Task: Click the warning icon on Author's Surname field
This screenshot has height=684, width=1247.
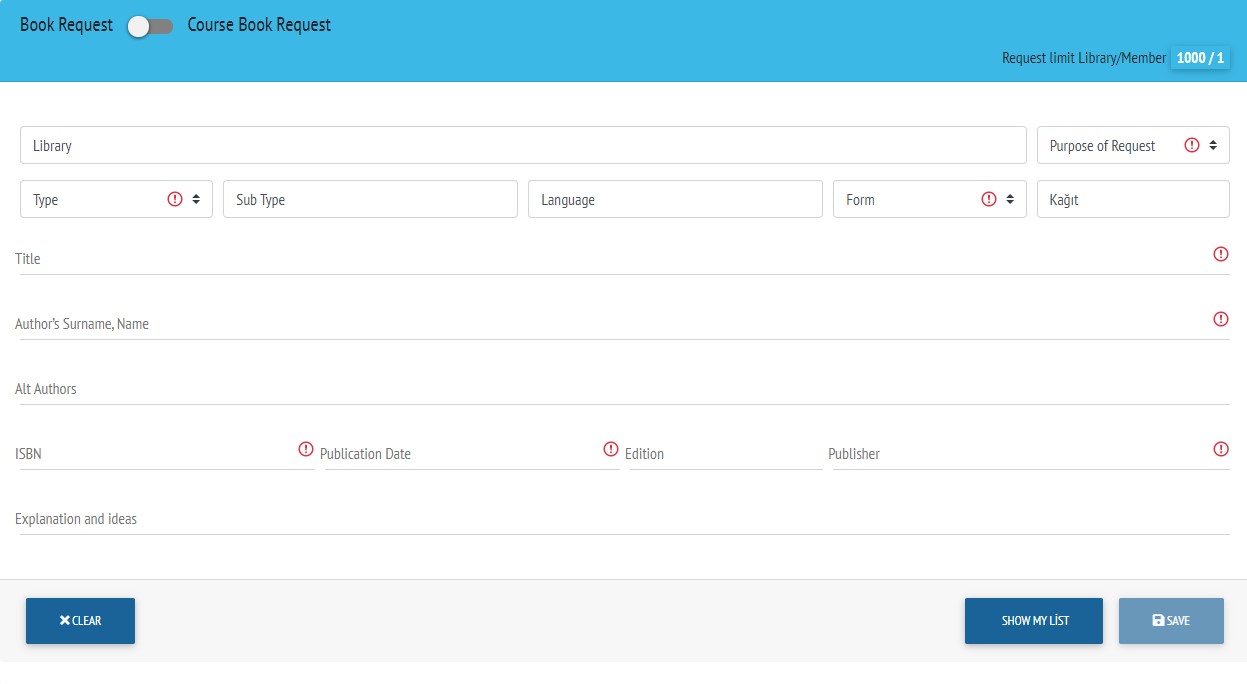Action: click(x=1221, y=319)
